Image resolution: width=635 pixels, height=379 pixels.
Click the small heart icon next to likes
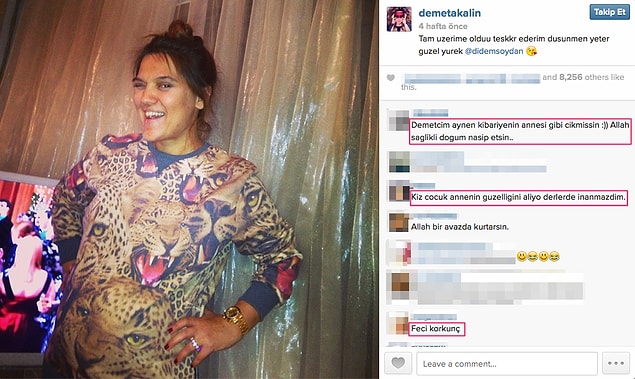[390, 78]
